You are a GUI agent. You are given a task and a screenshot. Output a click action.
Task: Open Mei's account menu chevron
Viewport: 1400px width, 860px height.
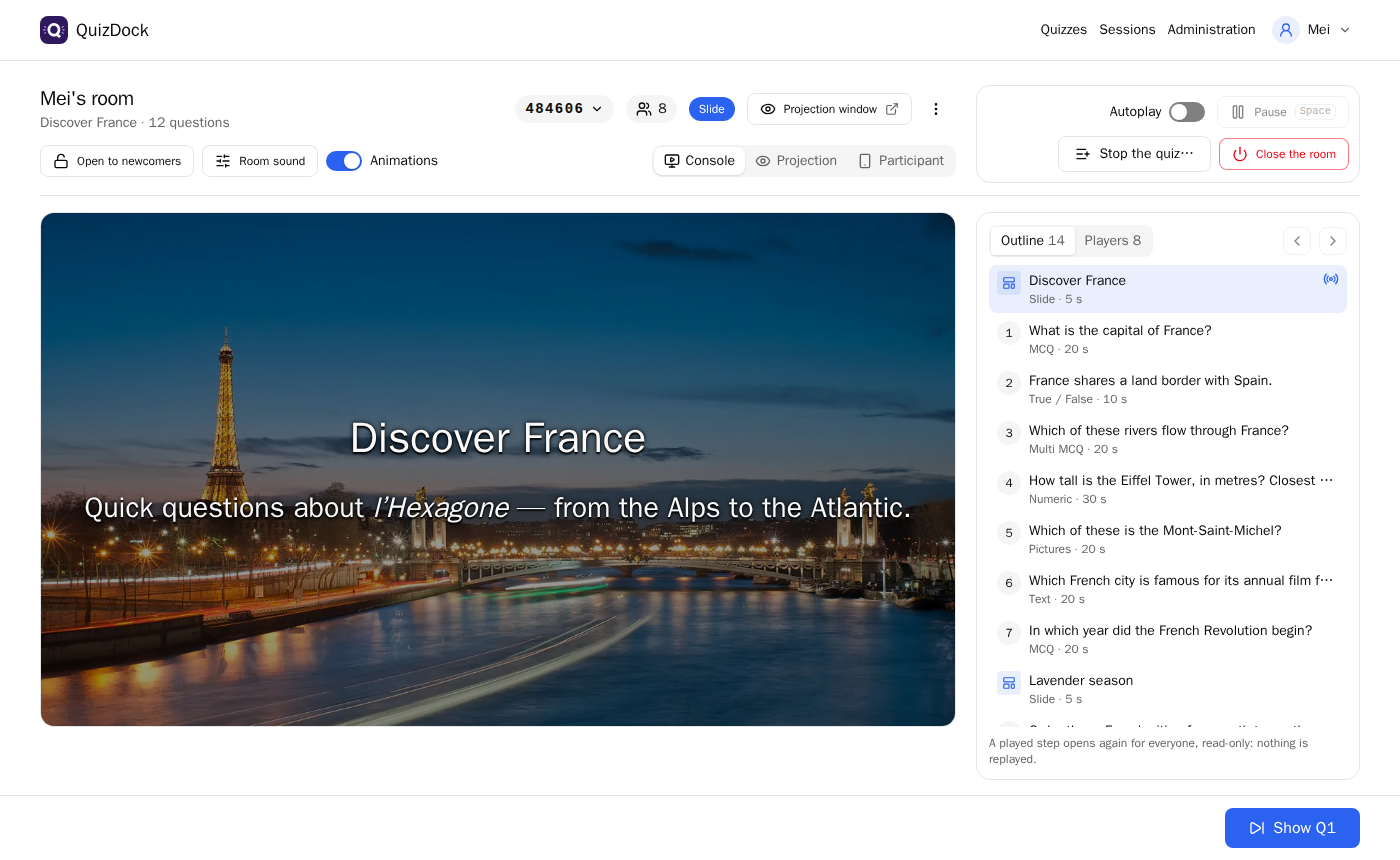coord(1345,30)
